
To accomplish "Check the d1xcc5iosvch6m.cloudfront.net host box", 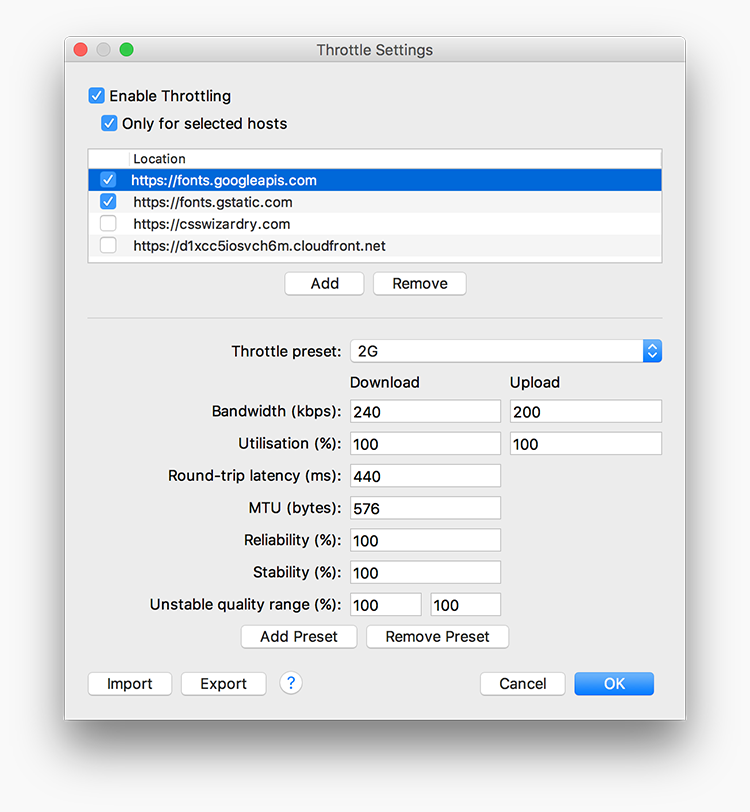I will click(x=108, y=245).
